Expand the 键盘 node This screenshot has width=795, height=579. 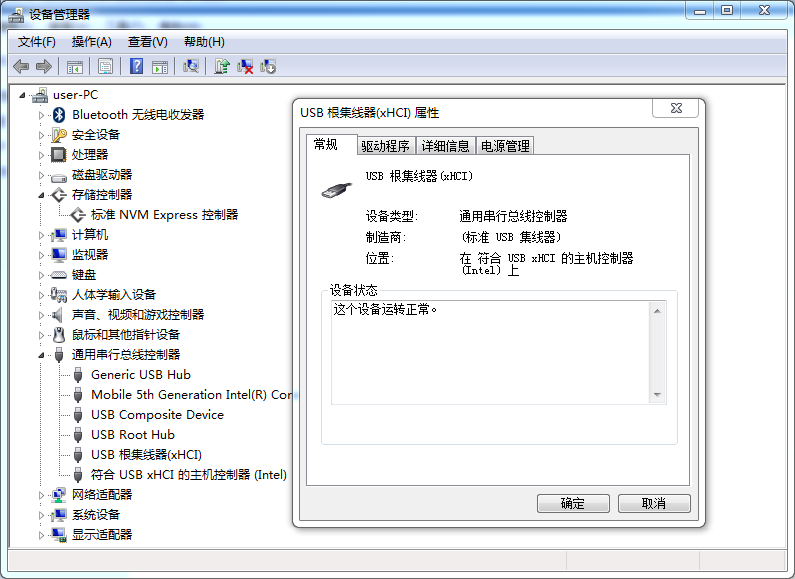[42, 275]
